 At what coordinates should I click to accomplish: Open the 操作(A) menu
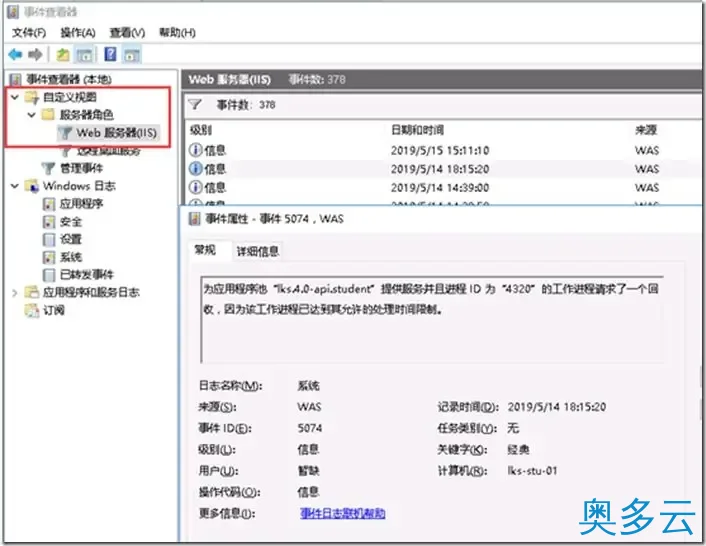click(78, 32)
